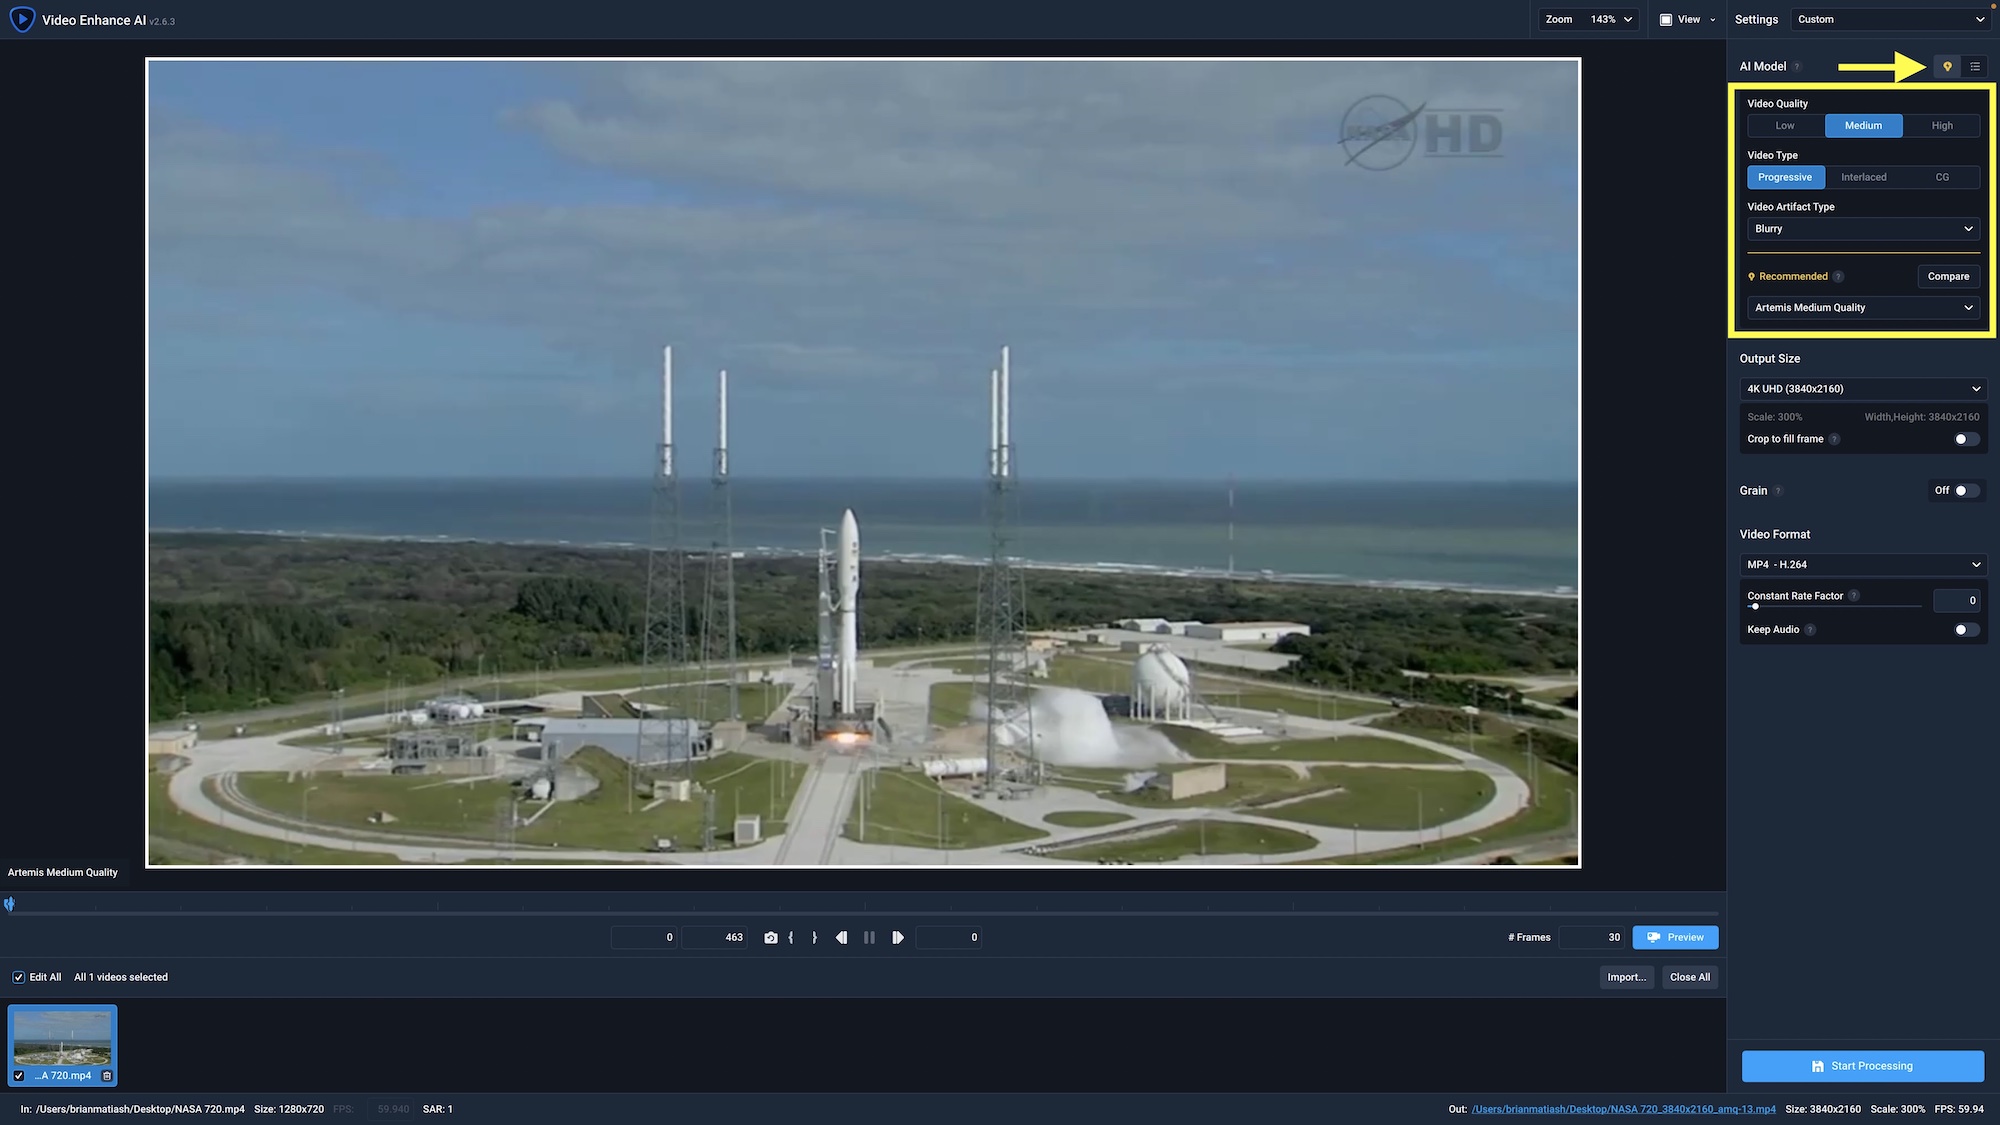Delete NASA 720.mp4 with trash icon
This screenshot has width=2000, height=1125.
coord(107,1076)
